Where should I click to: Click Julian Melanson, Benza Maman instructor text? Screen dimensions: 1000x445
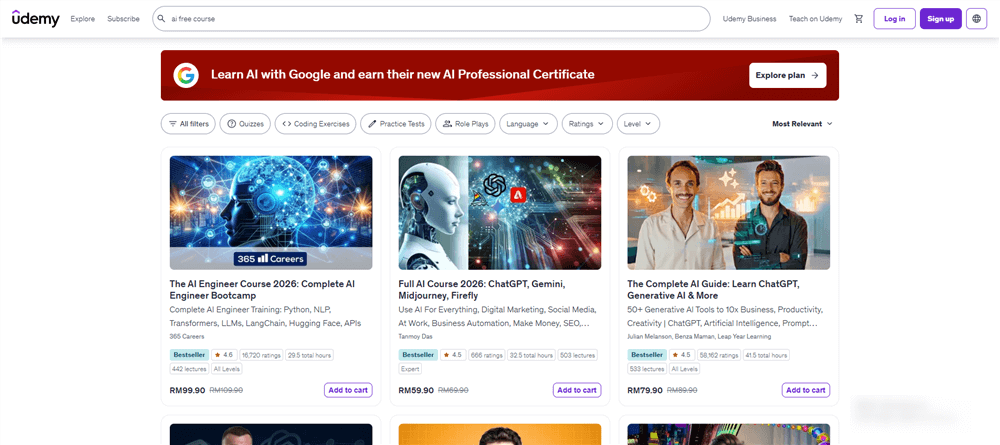pos(699,336)
